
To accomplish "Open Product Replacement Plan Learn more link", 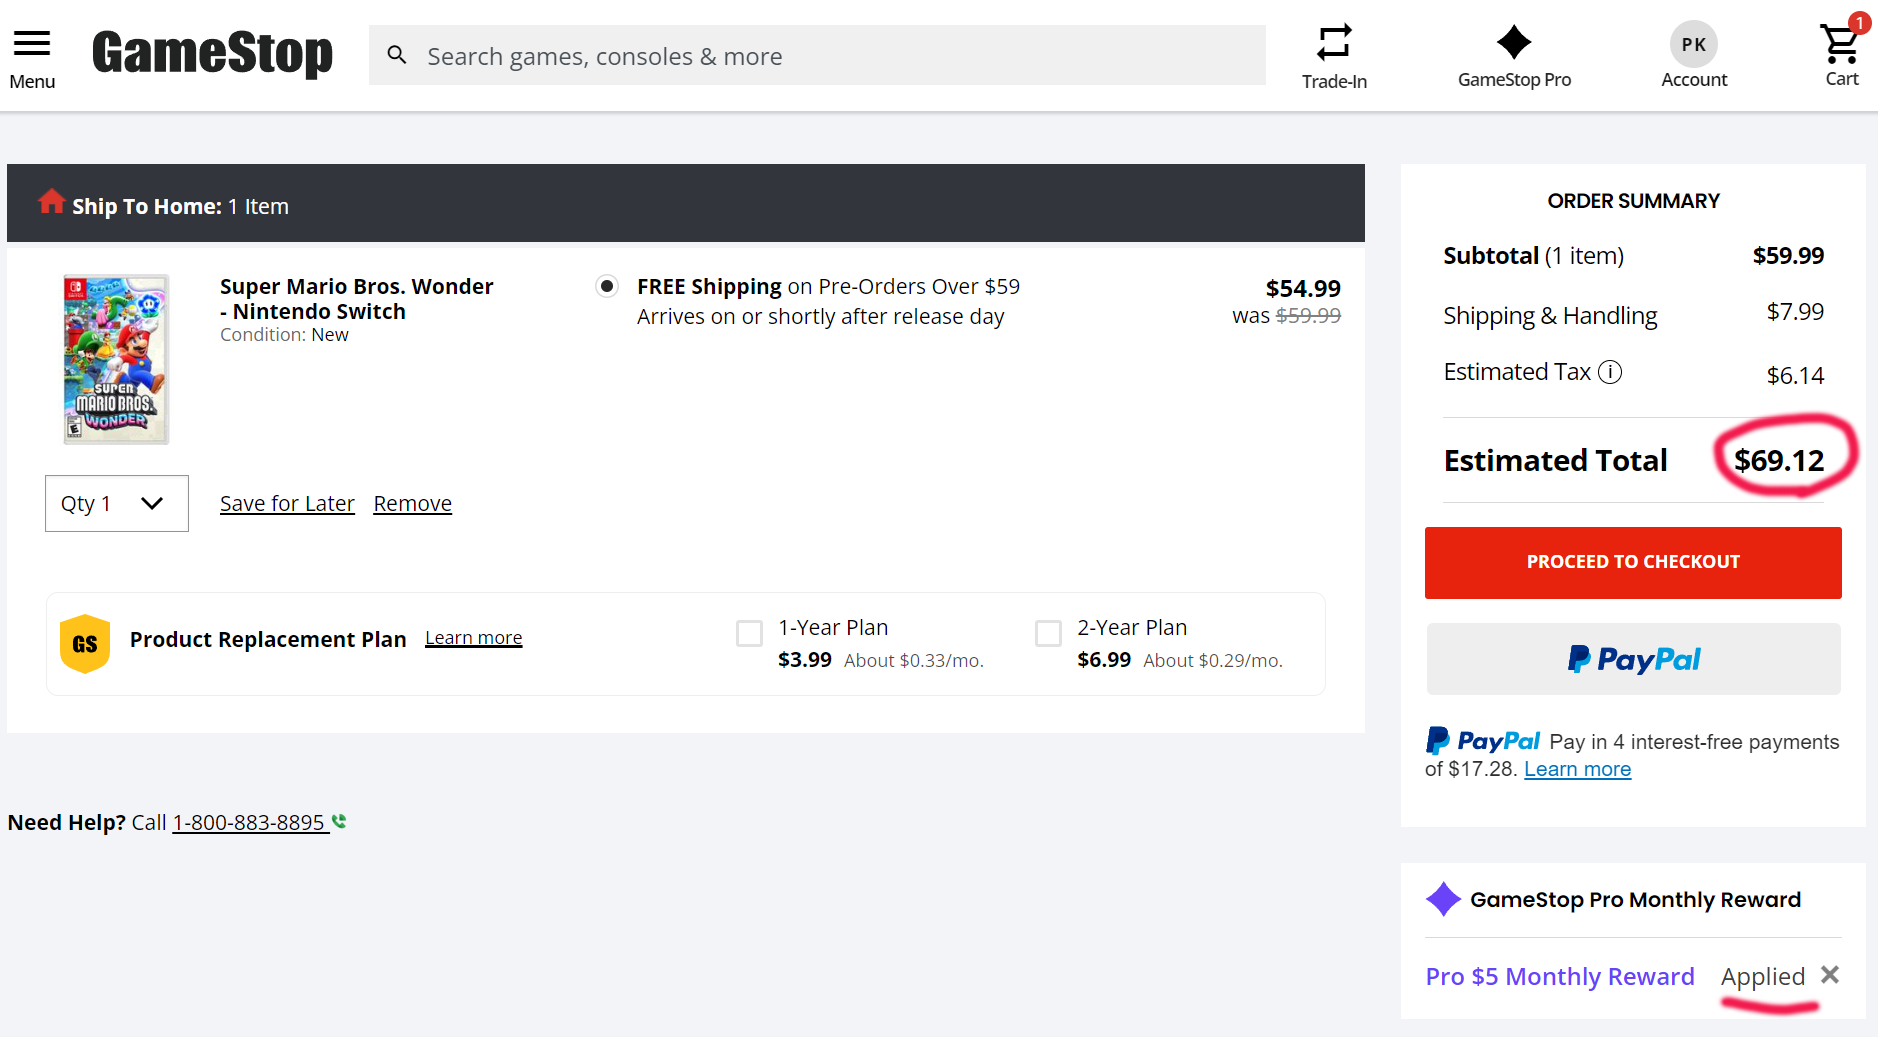I will (473, 637).
